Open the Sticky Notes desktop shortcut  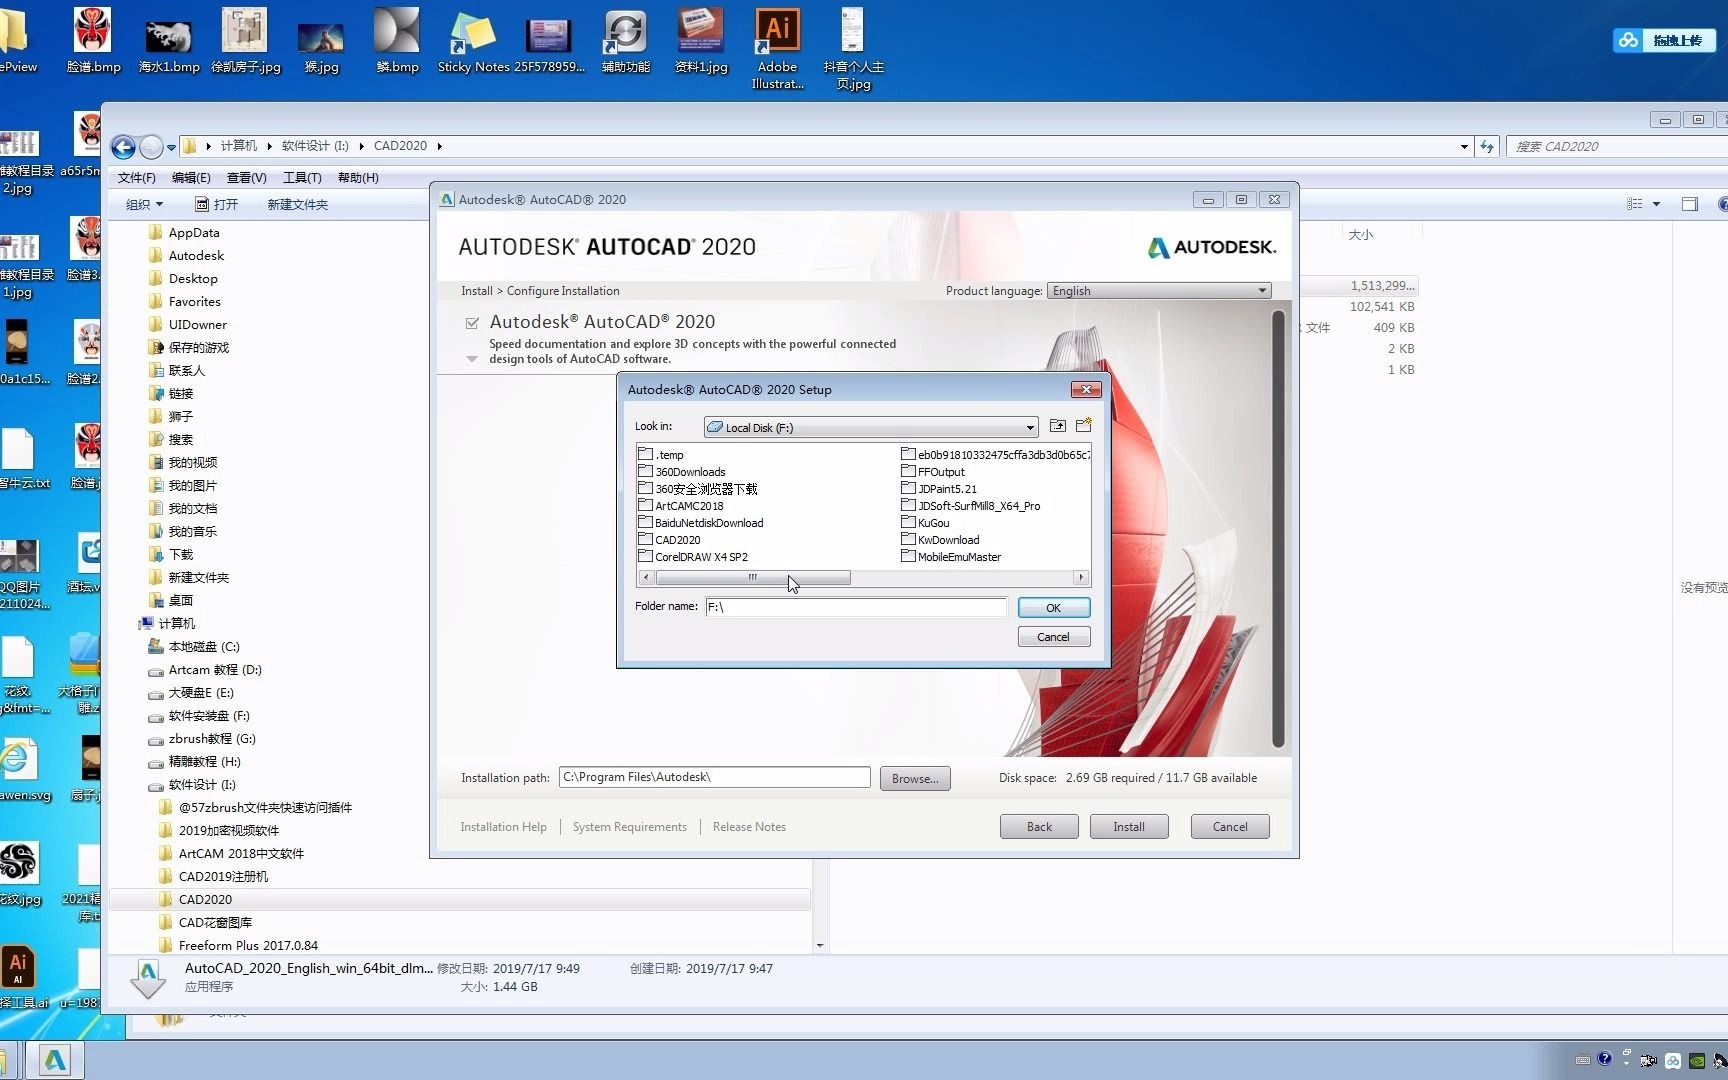[473, 40]
